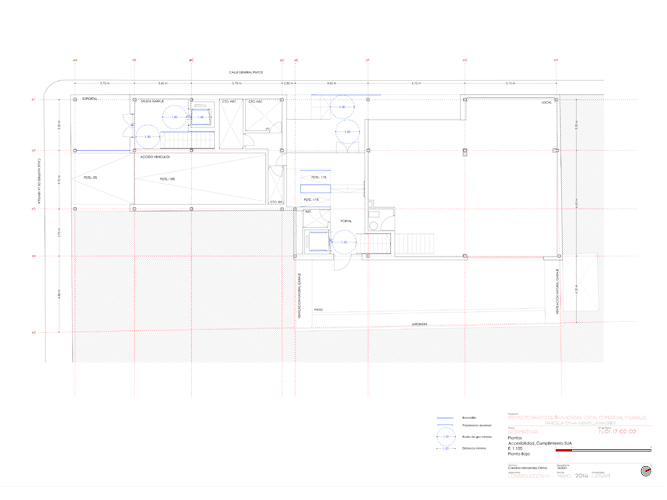
Task: Click the north arrow compass symbol
Action: point(644,472)
